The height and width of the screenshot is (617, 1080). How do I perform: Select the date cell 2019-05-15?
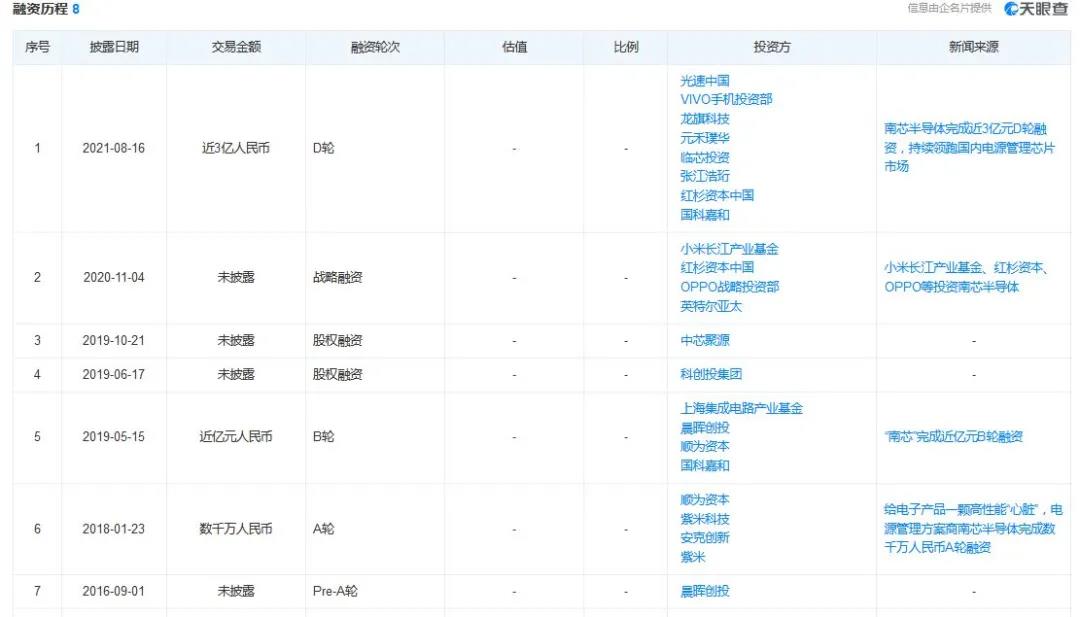114,437
